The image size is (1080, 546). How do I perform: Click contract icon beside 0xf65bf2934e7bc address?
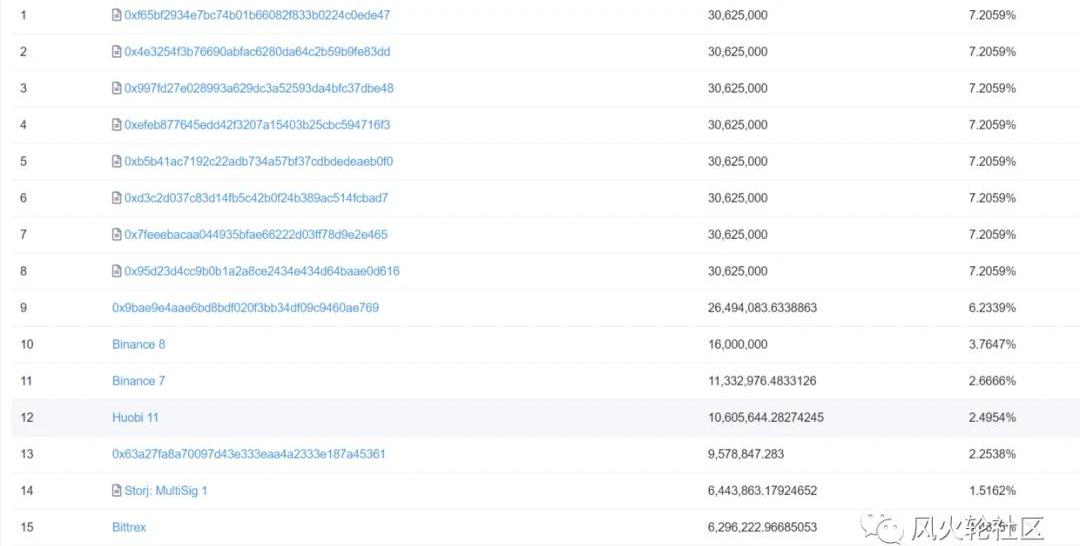tap(116, 15)
